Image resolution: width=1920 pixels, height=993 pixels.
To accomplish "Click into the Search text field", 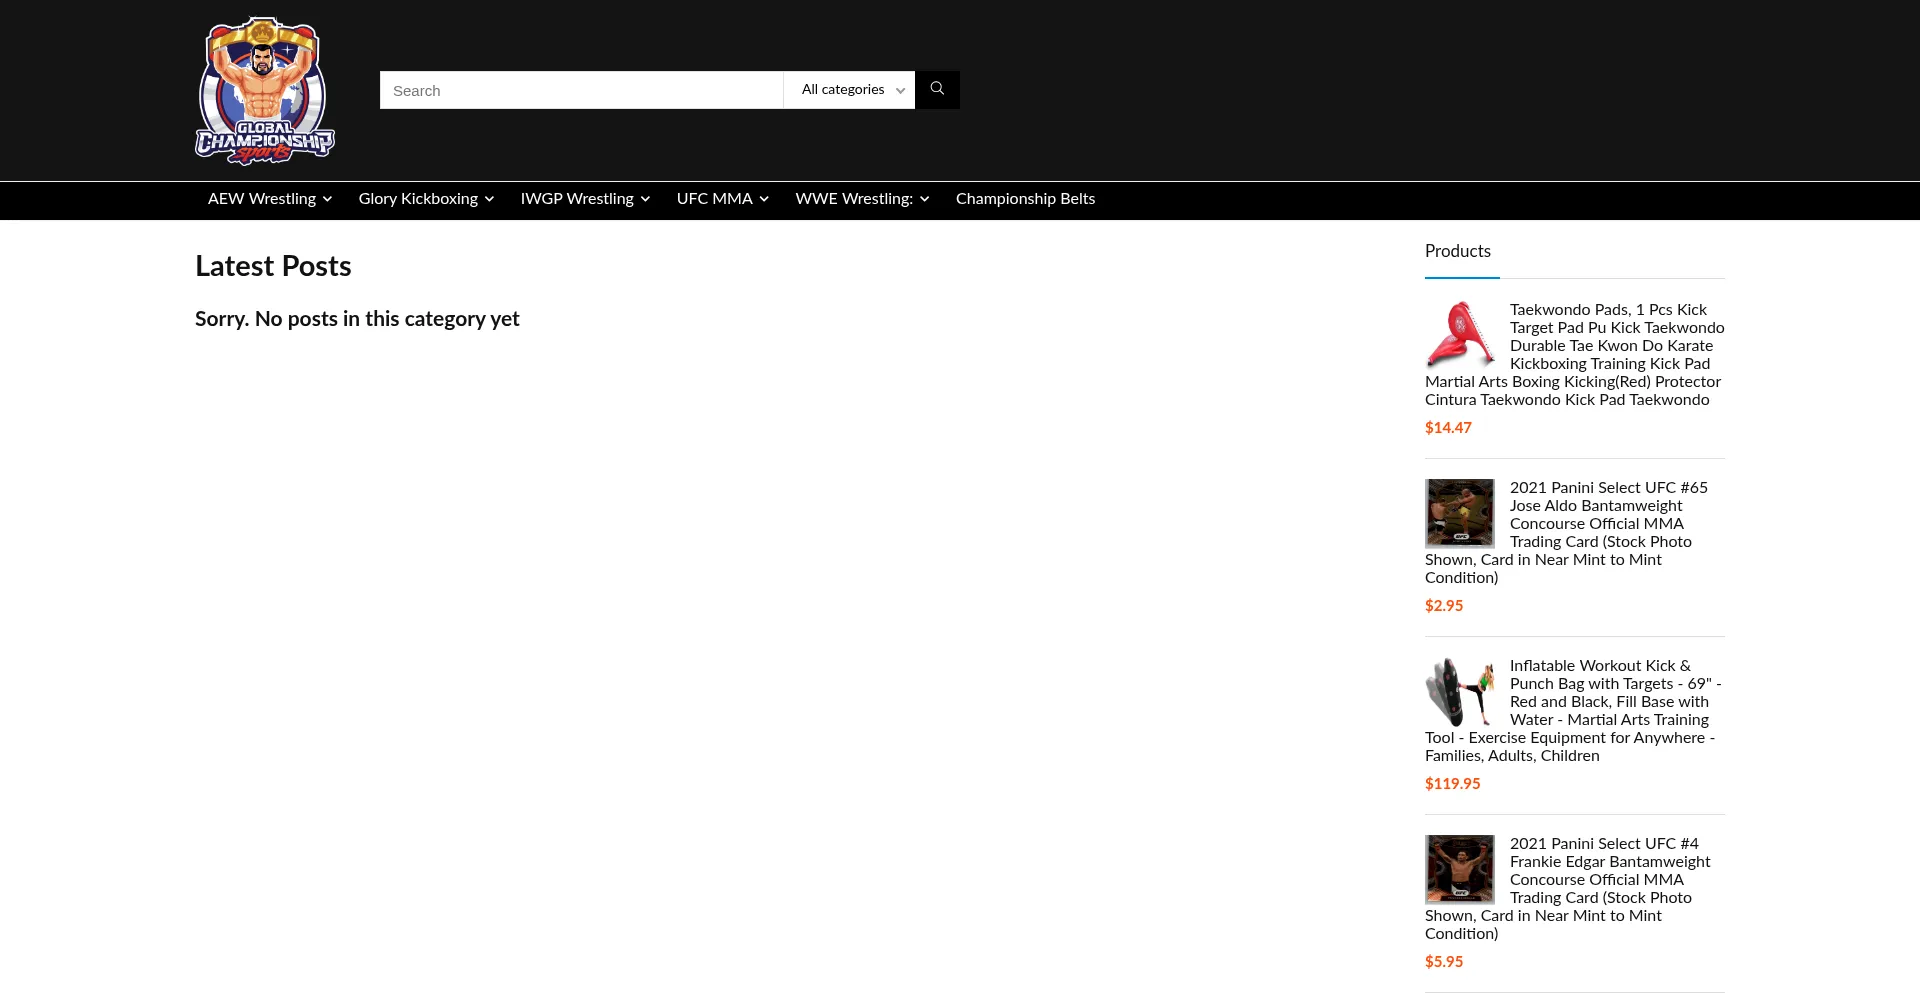I will pos(581,90).
